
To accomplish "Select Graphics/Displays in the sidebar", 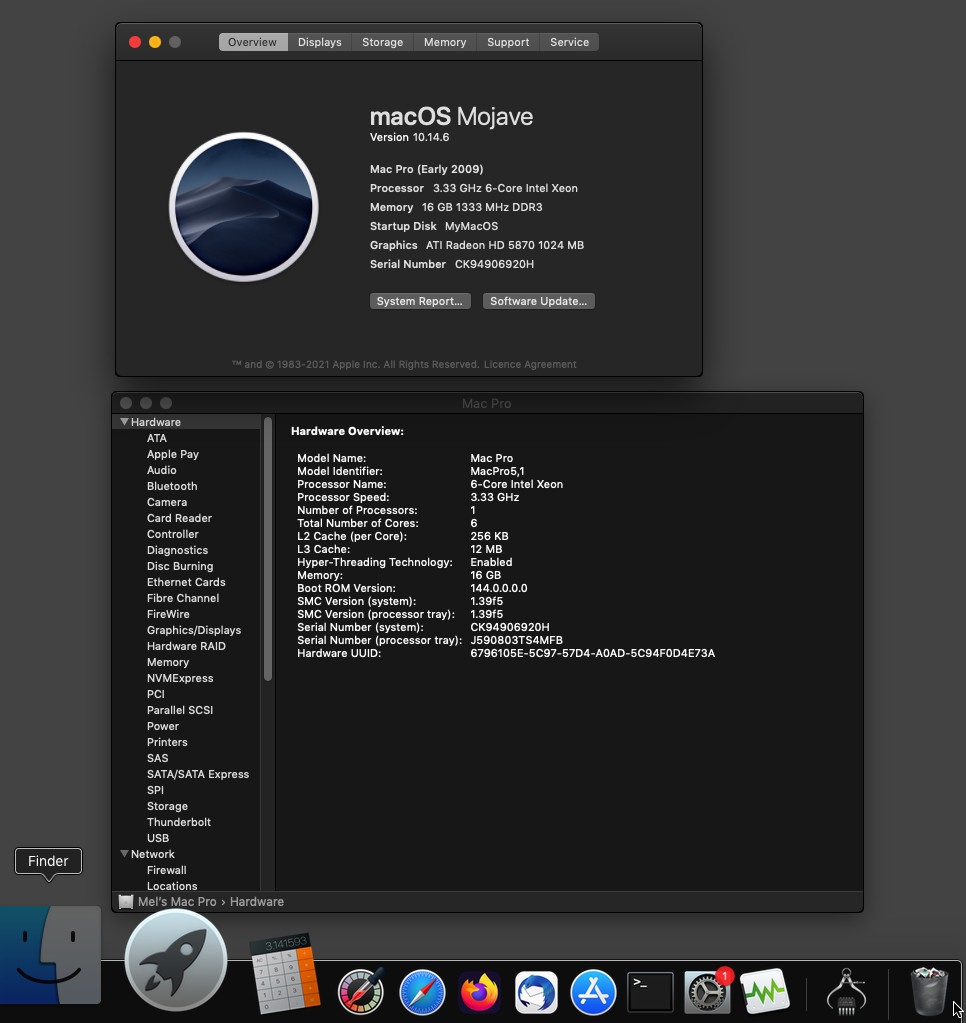I will click(x=194, y=630).
